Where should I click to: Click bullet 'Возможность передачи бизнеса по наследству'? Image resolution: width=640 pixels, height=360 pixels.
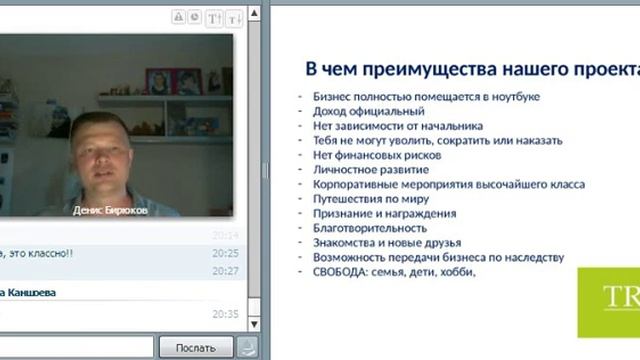[x=438, y=257]
